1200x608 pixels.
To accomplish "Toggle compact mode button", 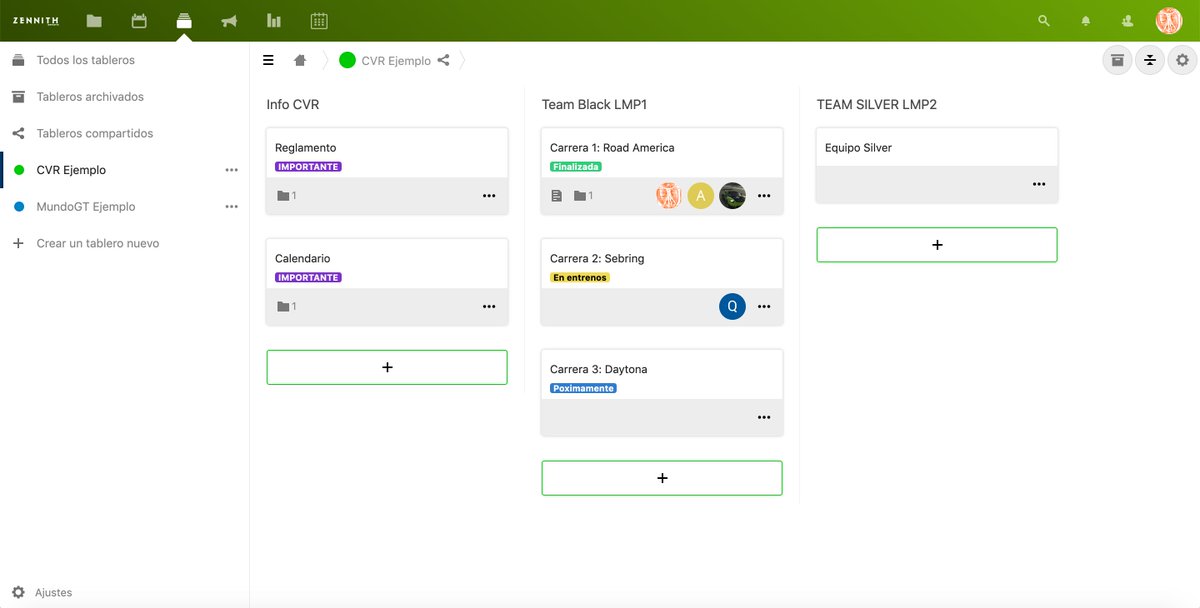I will point(1150,60).
